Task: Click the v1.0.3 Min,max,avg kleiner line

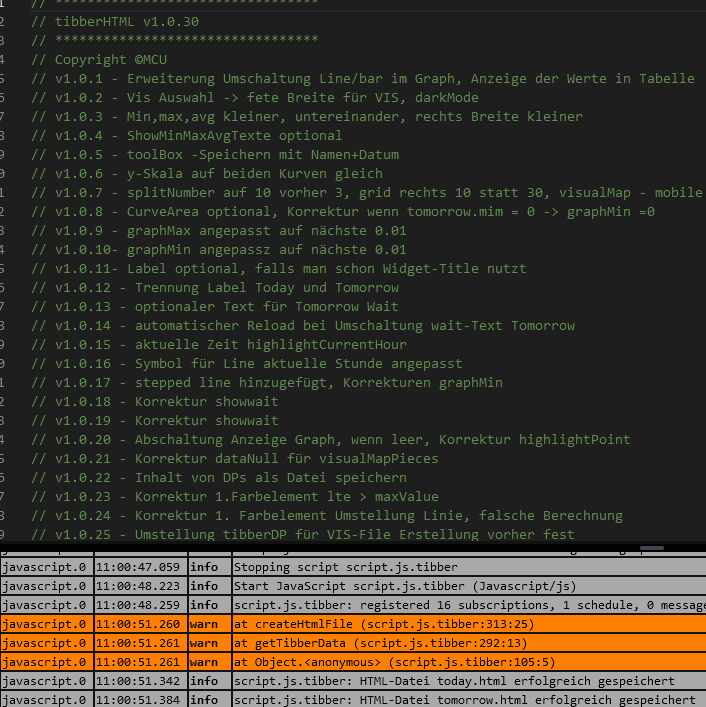Action: tap(307, 116)
